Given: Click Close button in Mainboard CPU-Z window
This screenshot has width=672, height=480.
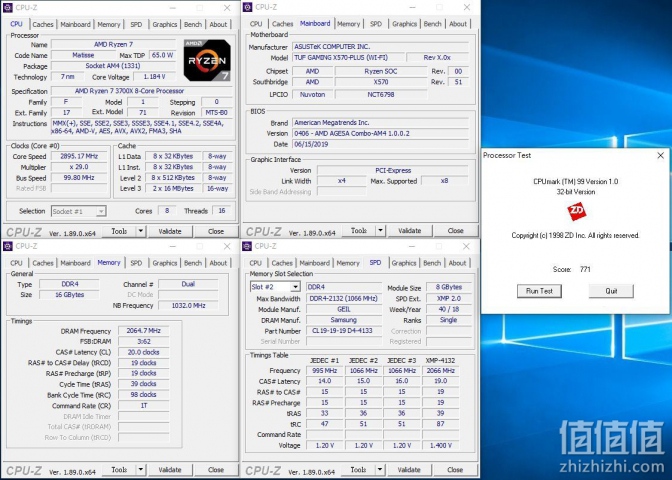Looking at the screenshot, I should click(456, 231).
